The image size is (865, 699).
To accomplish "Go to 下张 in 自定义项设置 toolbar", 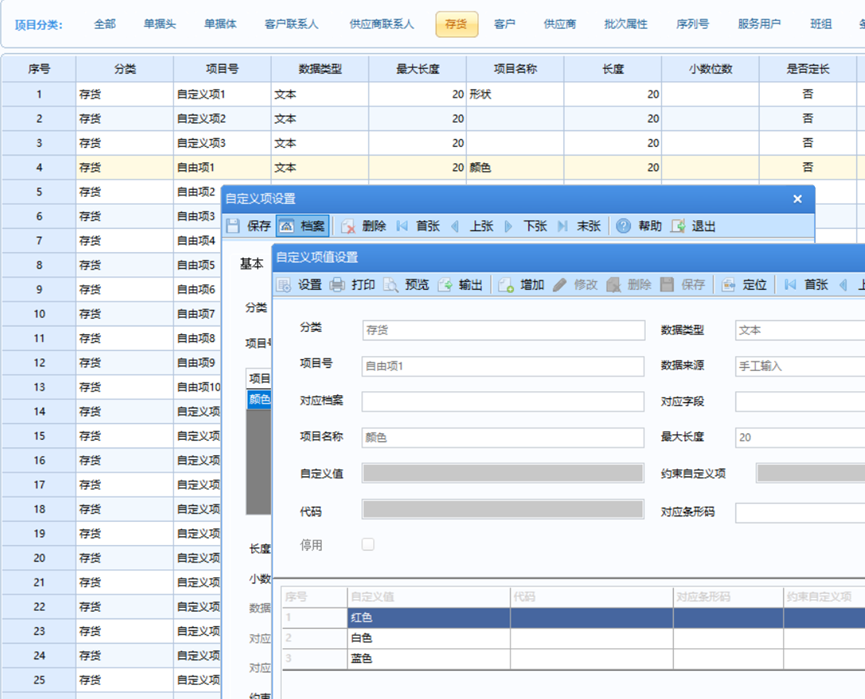I will pos(526,226).
